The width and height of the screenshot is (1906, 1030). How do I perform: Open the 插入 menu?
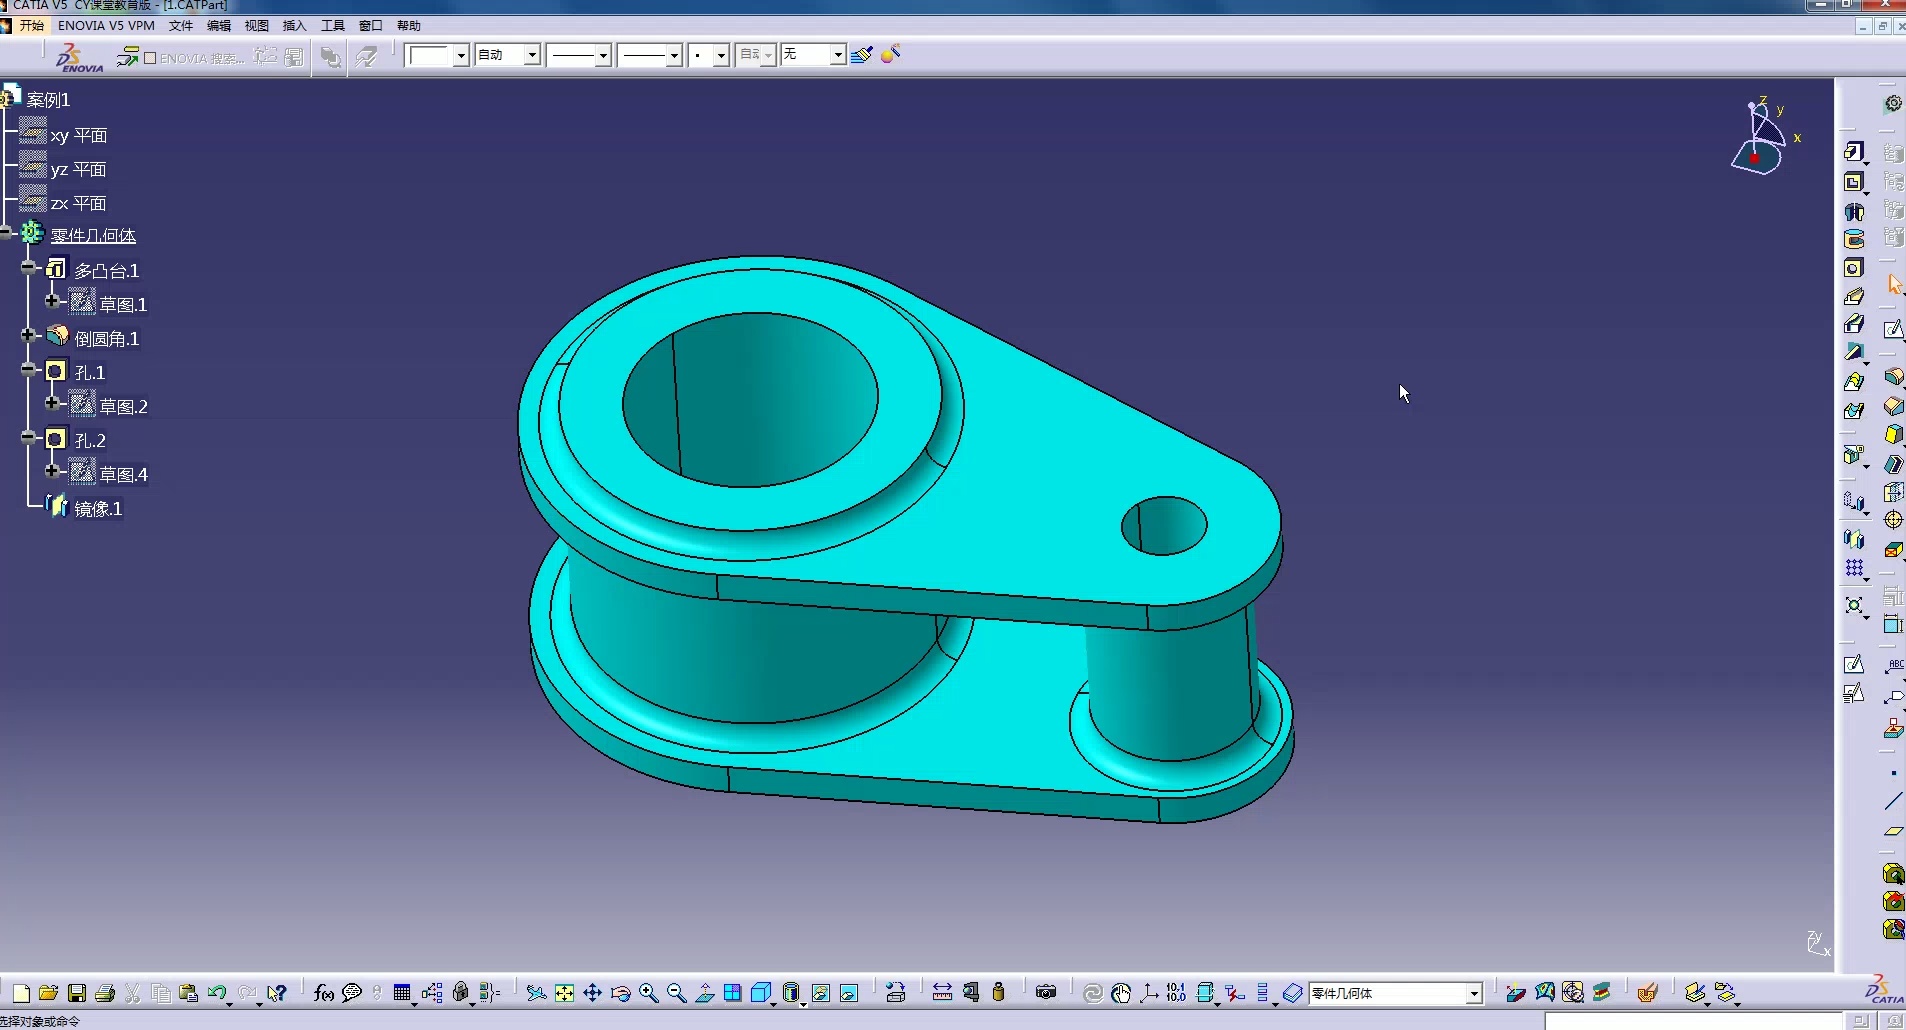[294, 26]
